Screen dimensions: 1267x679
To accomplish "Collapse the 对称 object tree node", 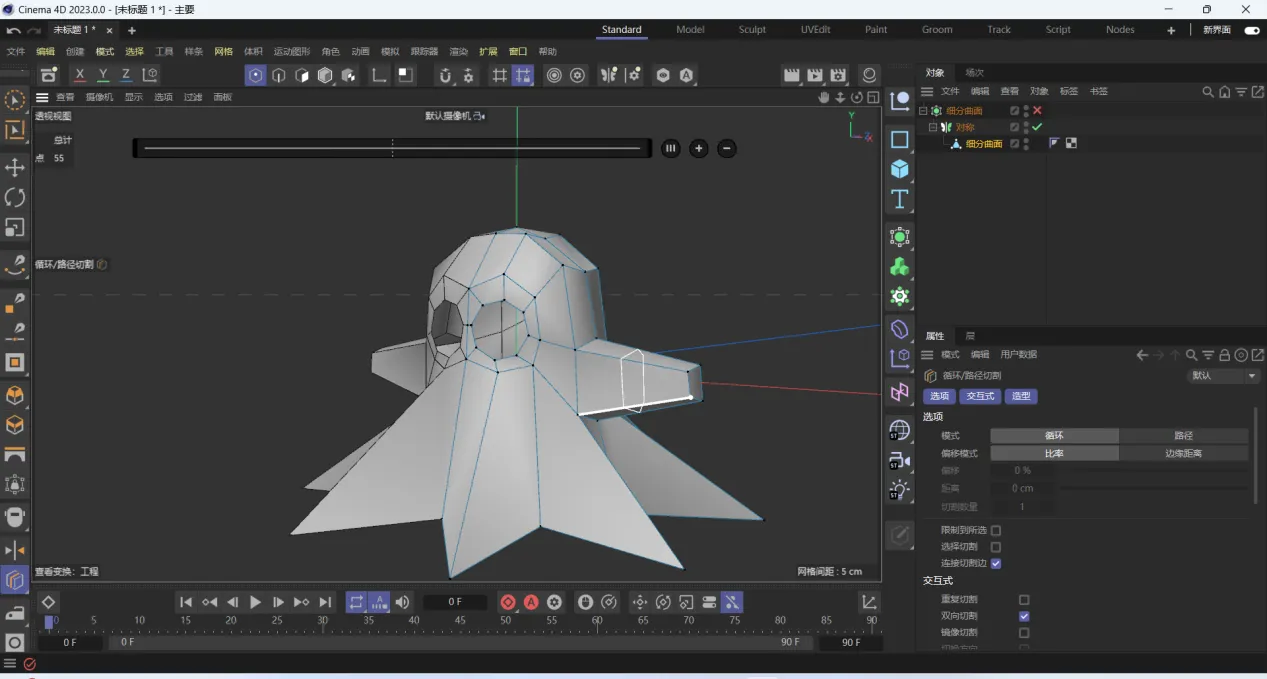I will point(933,127).
